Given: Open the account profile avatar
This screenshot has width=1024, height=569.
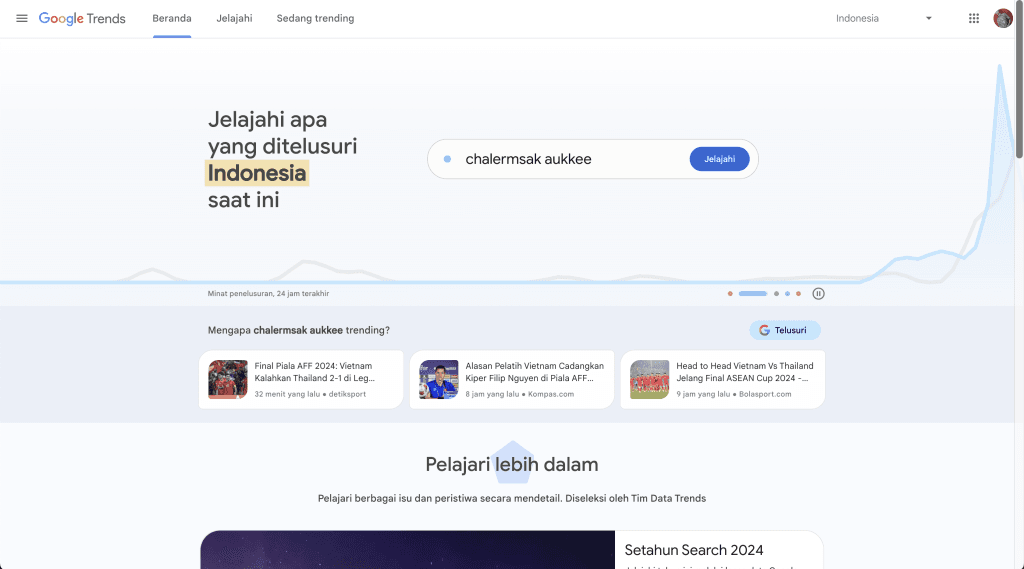Looking at the screenshot, I should [x=1002, y=18].
